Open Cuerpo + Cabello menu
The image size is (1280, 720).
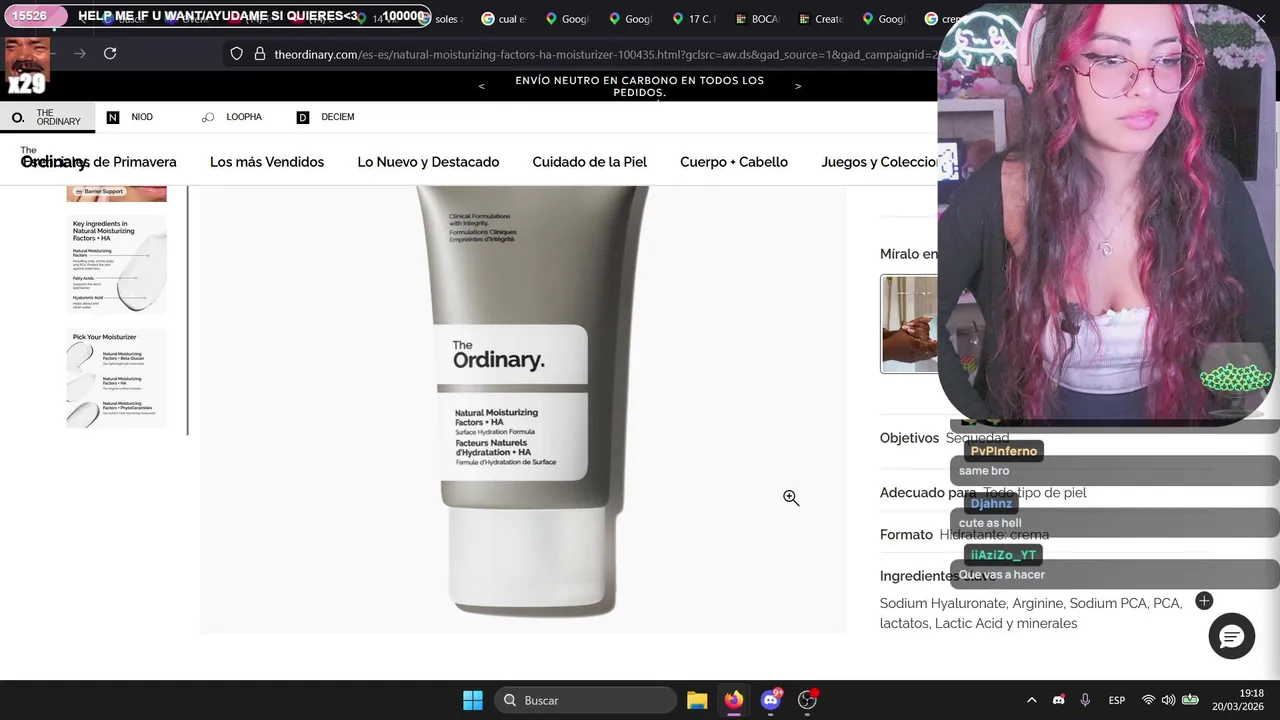[734, 162]
